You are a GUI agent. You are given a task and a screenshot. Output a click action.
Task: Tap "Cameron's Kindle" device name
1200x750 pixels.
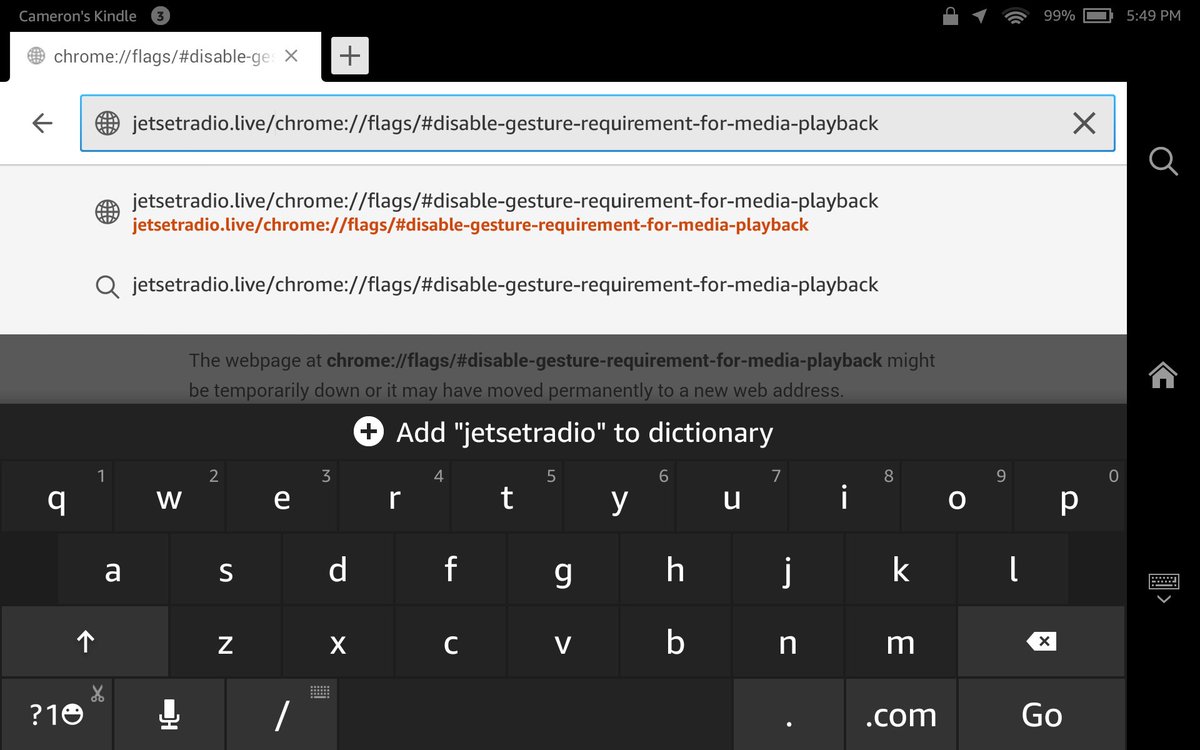point(78,16)
